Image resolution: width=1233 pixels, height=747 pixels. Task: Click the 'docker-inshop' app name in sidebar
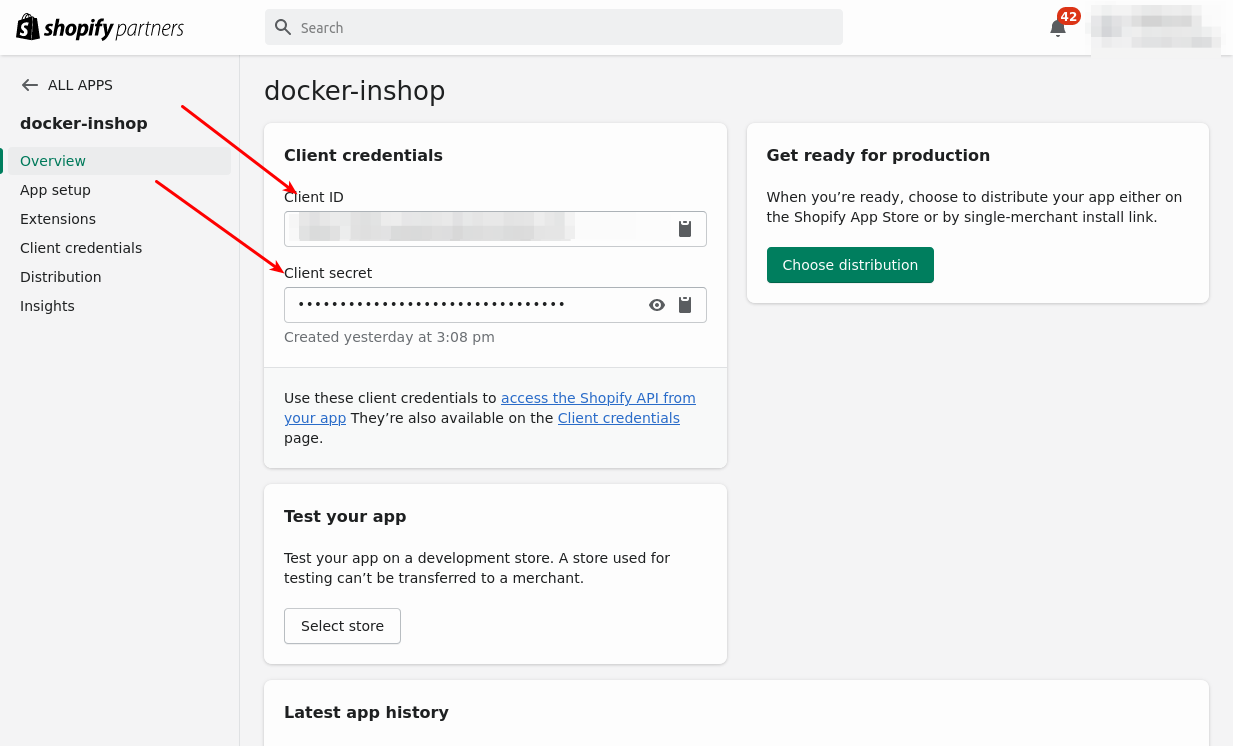(84, 123)
